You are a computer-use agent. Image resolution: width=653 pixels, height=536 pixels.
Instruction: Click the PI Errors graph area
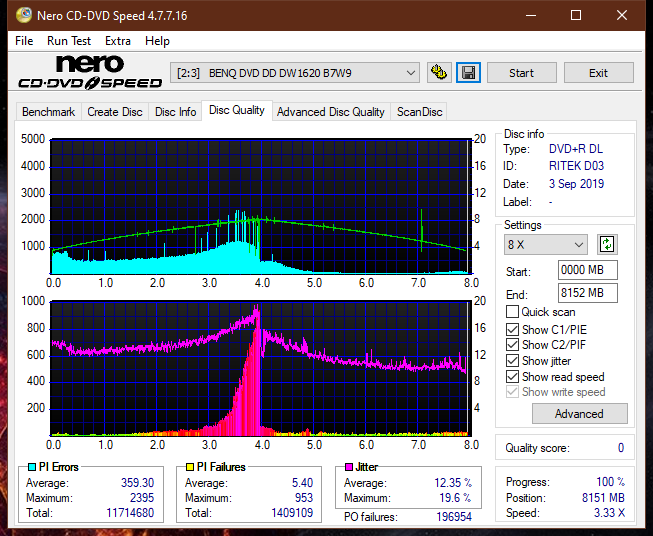click(261, 206)
